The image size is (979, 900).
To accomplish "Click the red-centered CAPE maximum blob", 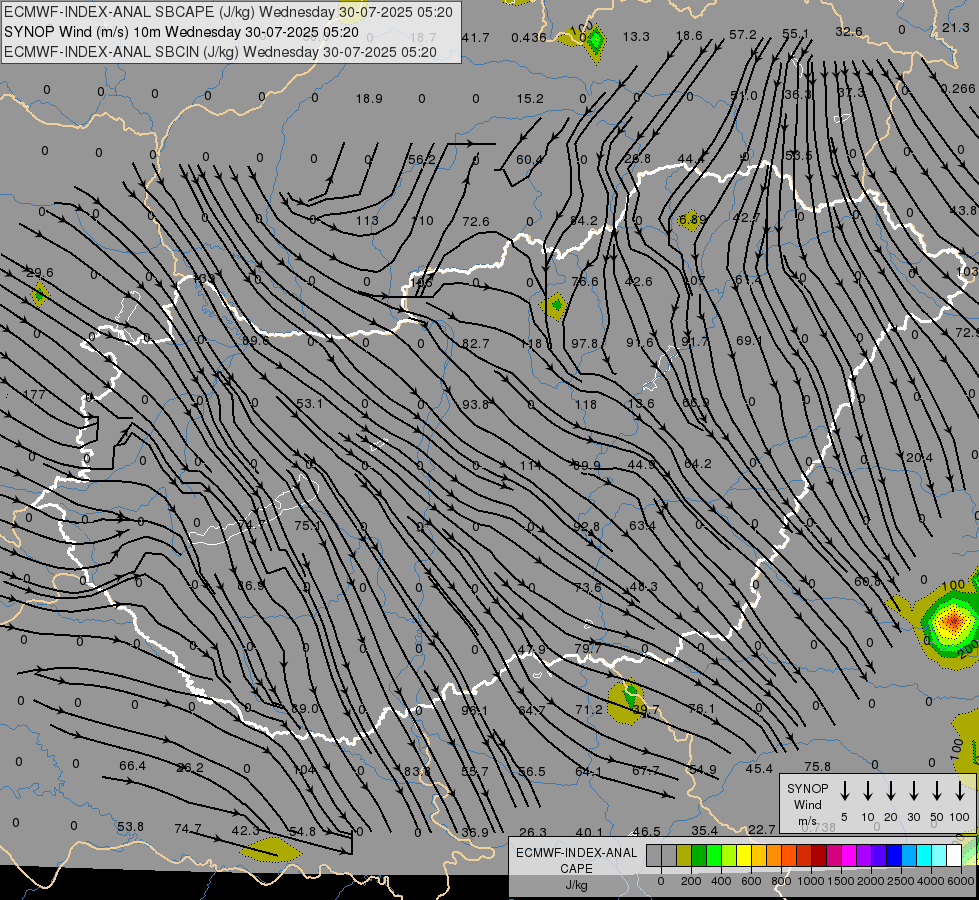I will tap(952, 621).
